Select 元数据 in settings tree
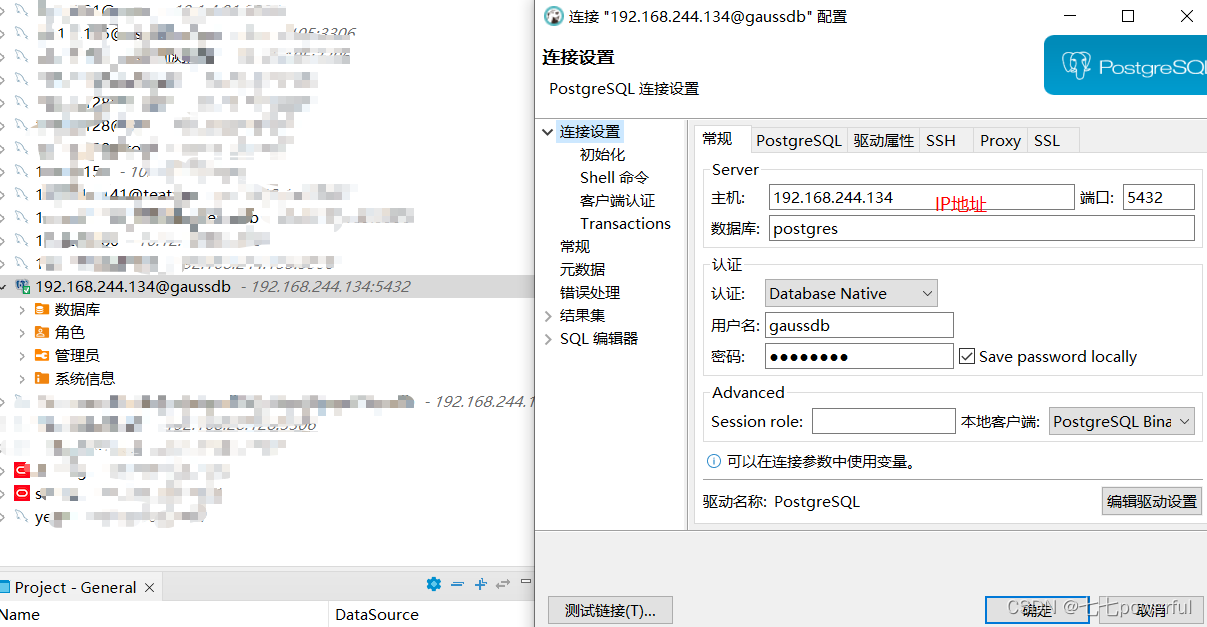 tap(582, 270)
